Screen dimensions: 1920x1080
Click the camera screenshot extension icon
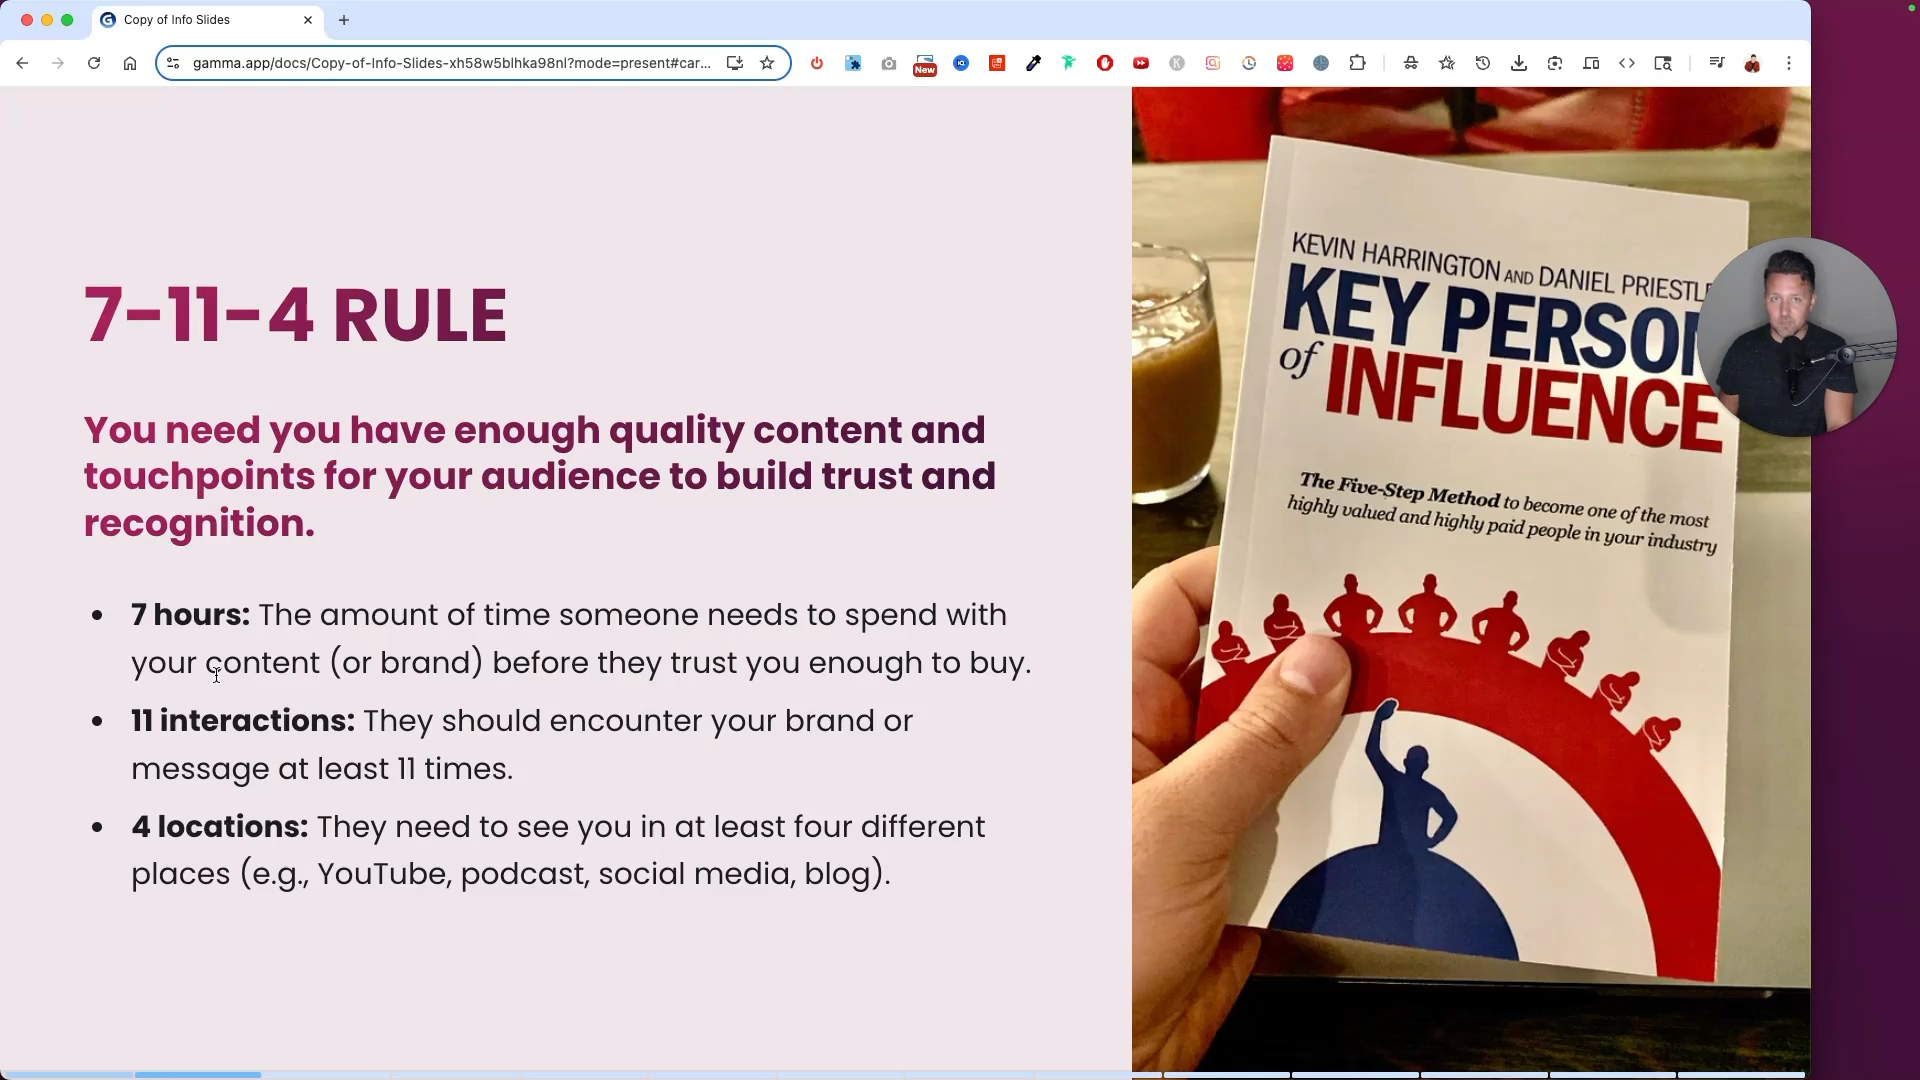889,63
